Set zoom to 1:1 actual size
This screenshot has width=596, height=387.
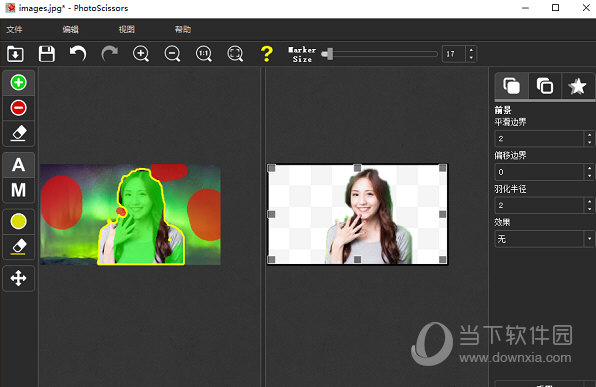204,54
